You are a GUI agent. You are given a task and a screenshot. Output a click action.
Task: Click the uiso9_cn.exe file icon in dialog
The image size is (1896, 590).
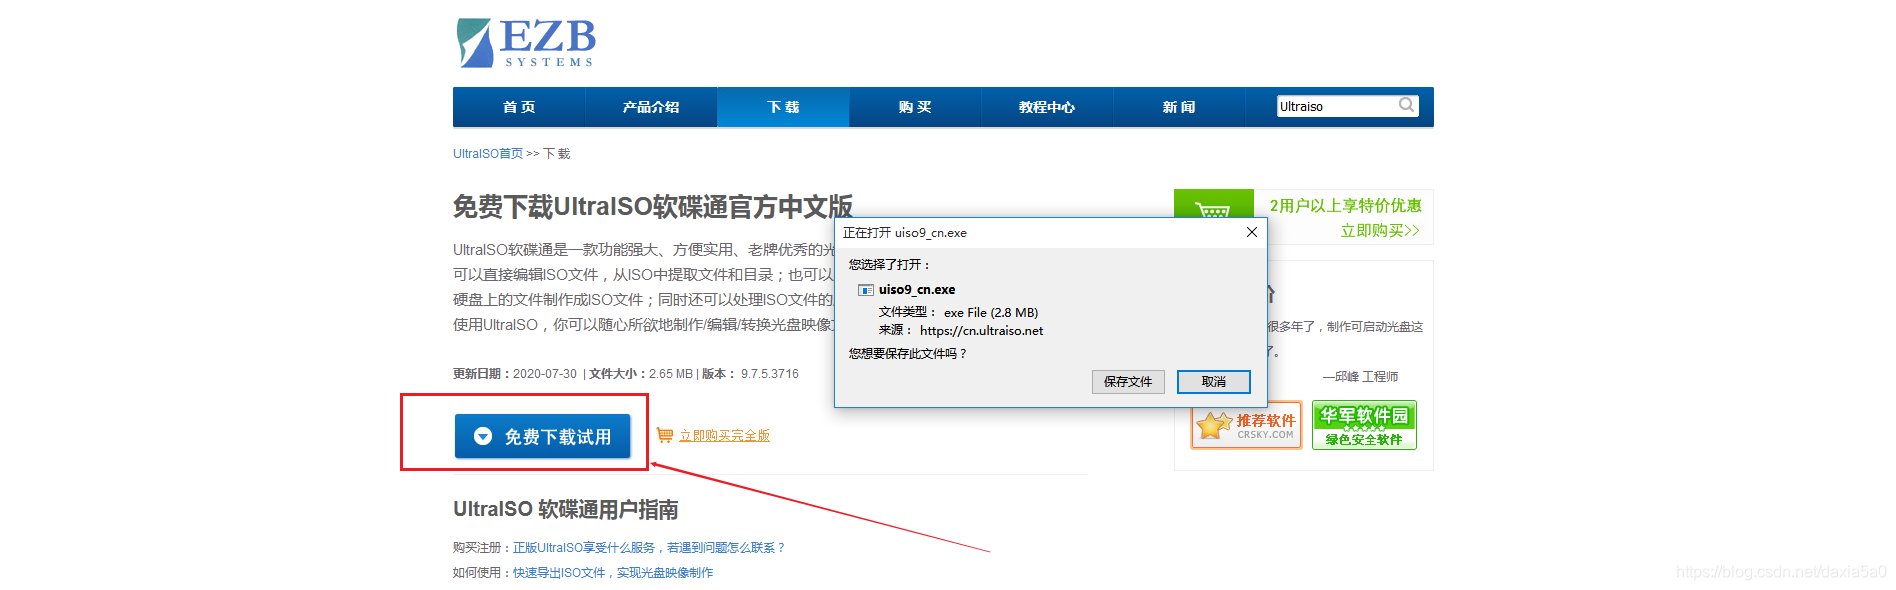point(866,290)
